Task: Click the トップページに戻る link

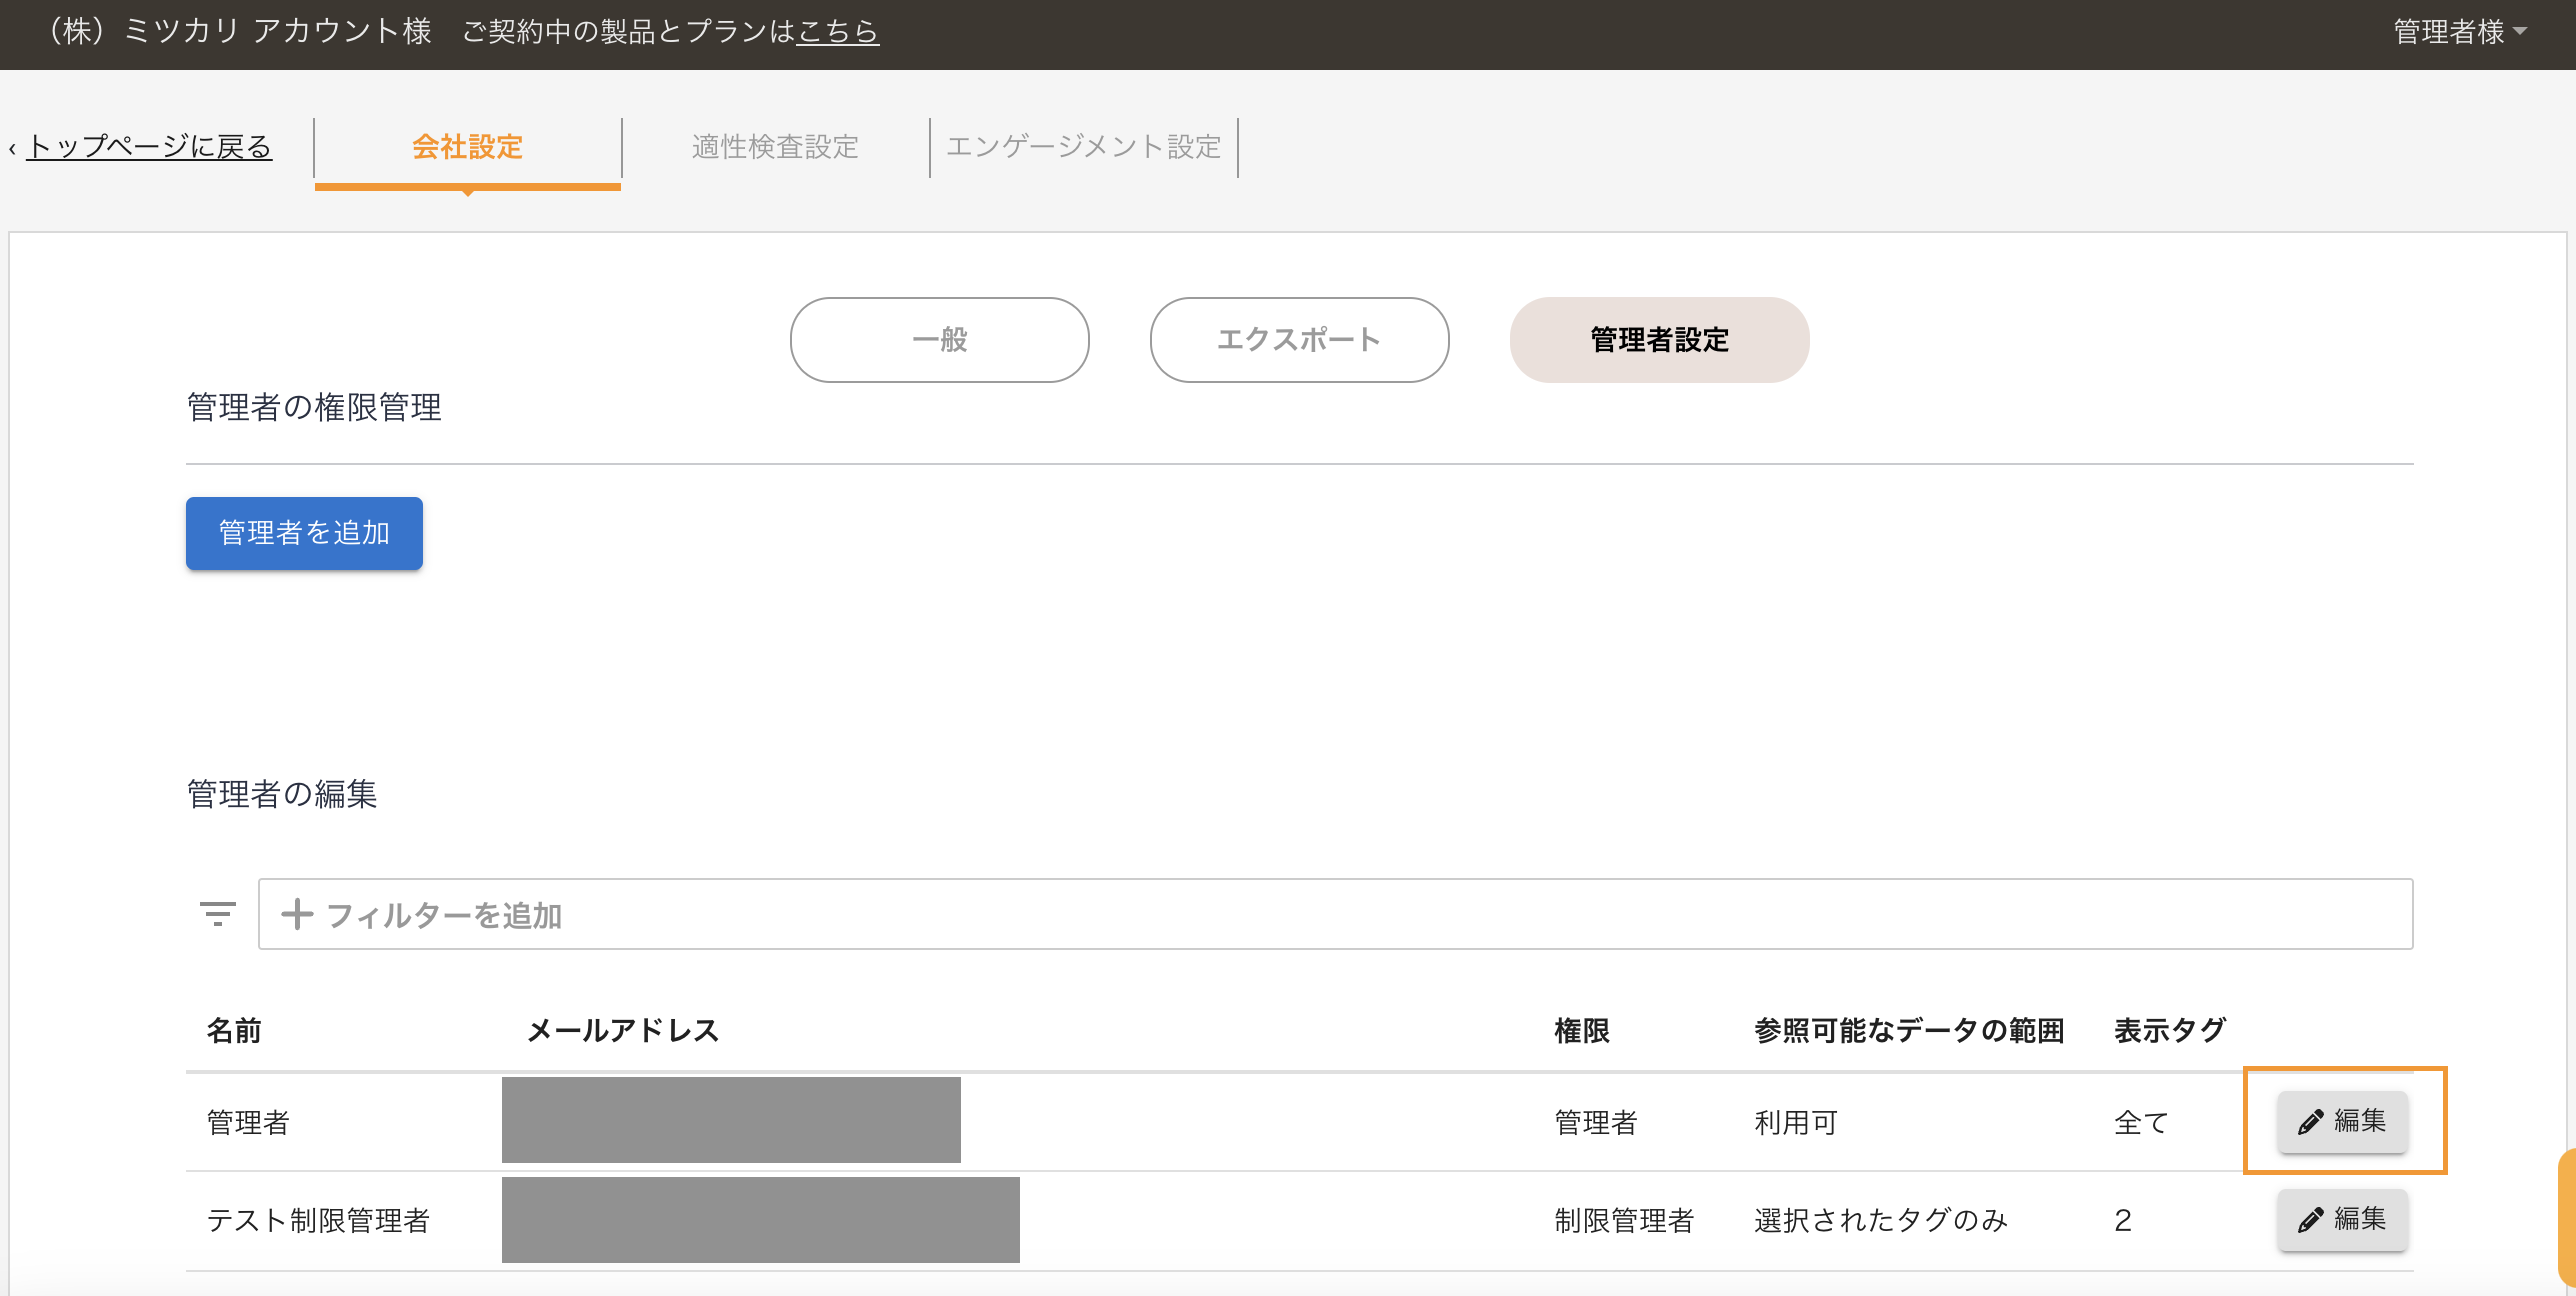Action: coord(149,147)
